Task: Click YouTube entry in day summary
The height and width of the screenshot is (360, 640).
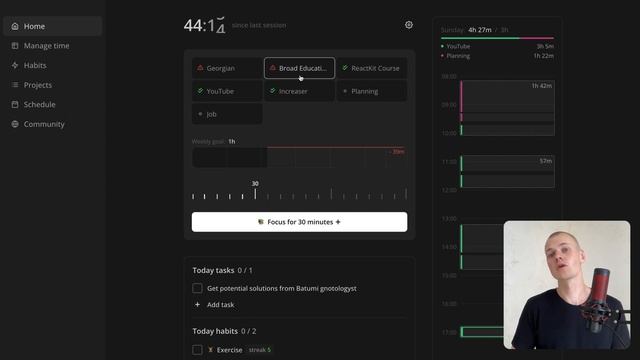Action: pyautogui.click(x=497, y=47)
